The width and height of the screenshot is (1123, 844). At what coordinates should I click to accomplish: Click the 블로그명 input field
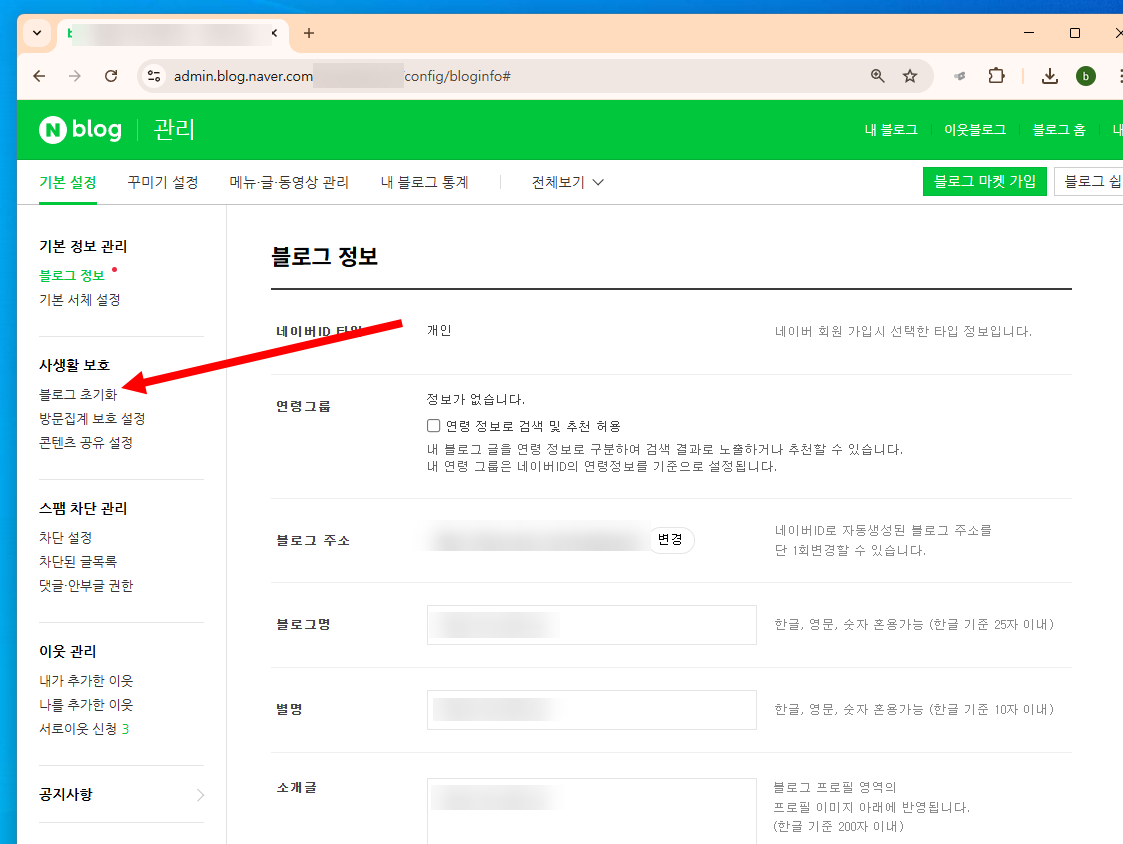(592, 625)
